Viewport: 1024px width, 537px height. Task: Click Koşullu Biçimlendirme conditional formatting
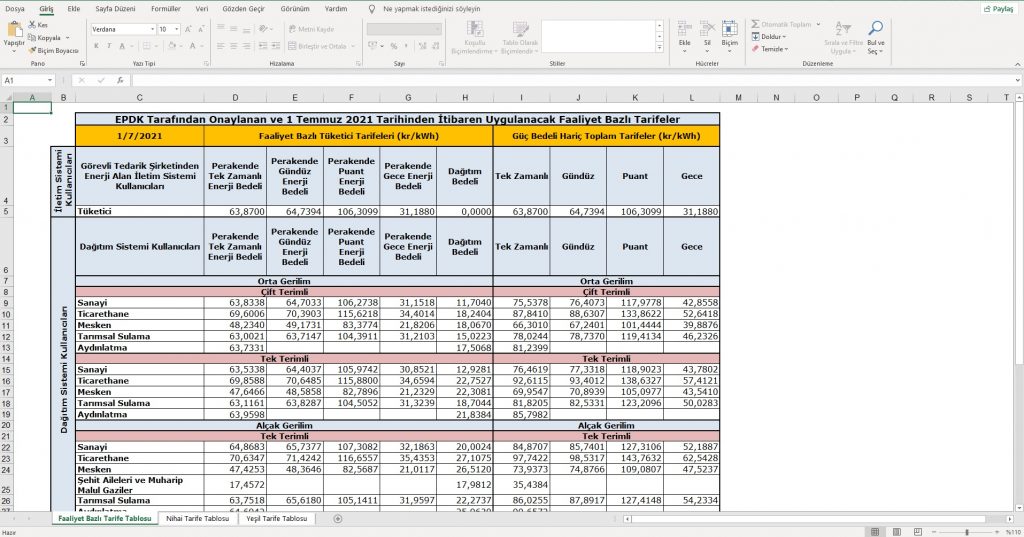474,38
